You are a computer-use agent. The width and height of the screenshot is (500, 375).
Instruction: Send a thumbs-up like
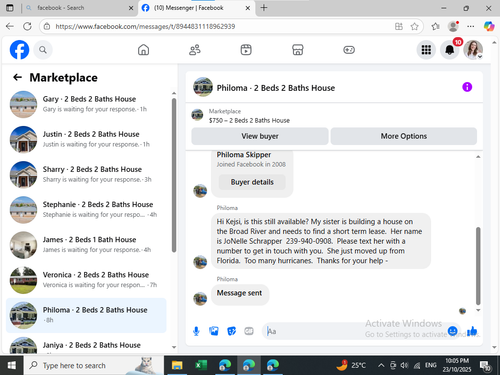click(x=472, y=331)
